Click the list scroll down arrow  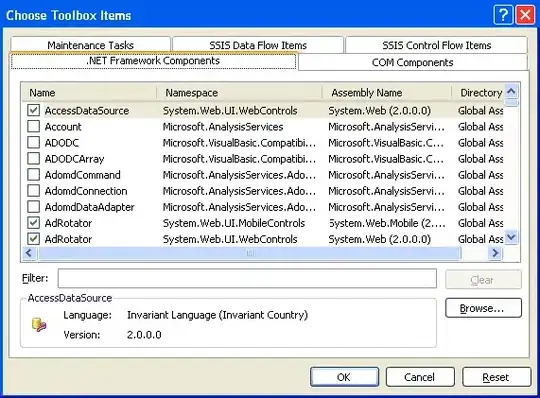click(511, 237)
